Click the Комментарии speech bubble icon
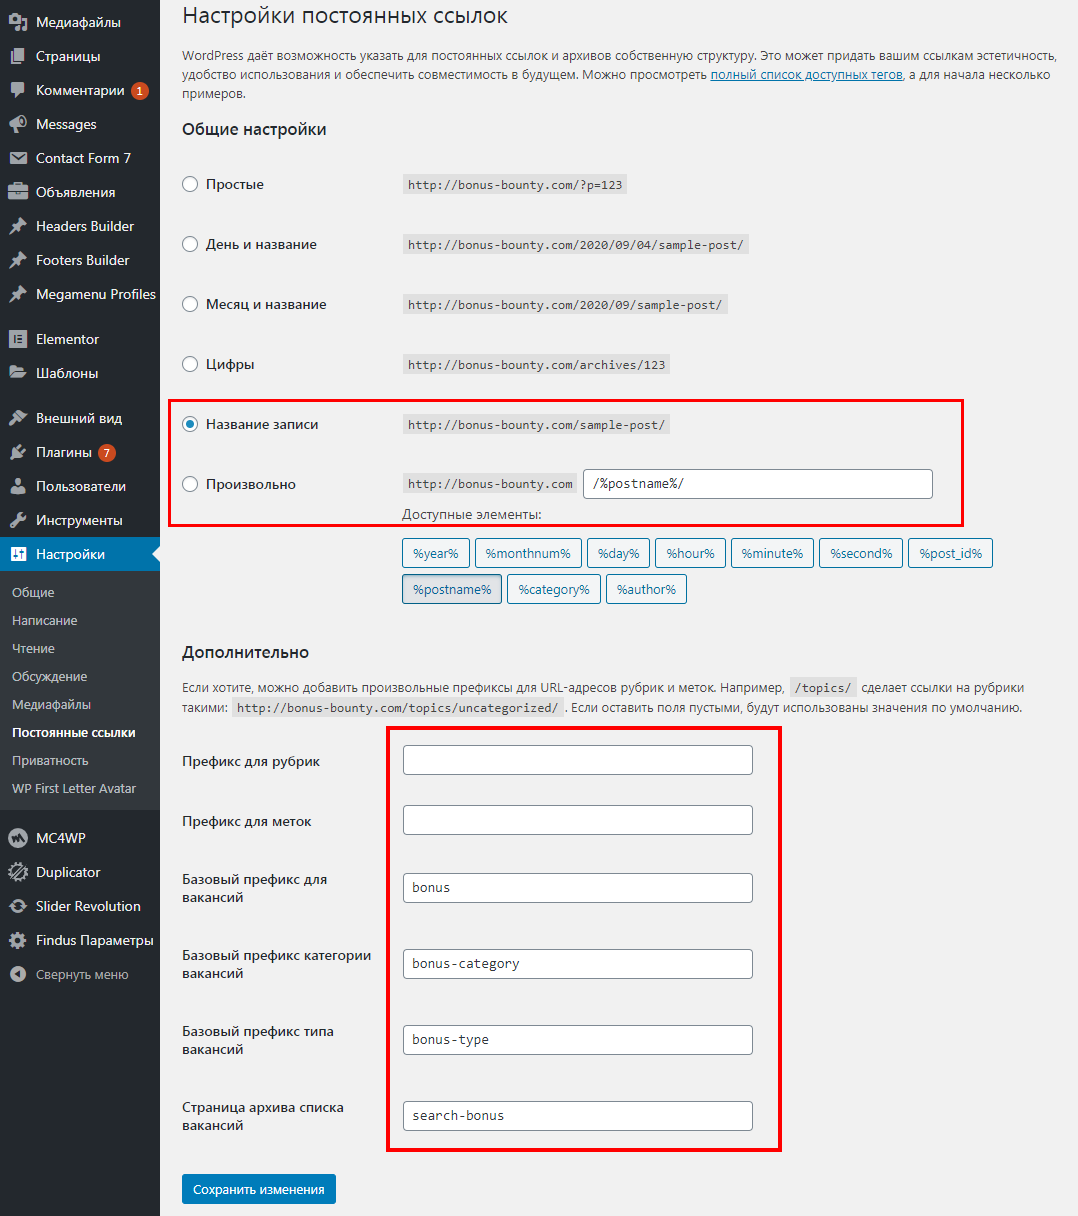The width and height of the screenshot is (1078, 1216). pyautogui.click(x=18, y=90)
